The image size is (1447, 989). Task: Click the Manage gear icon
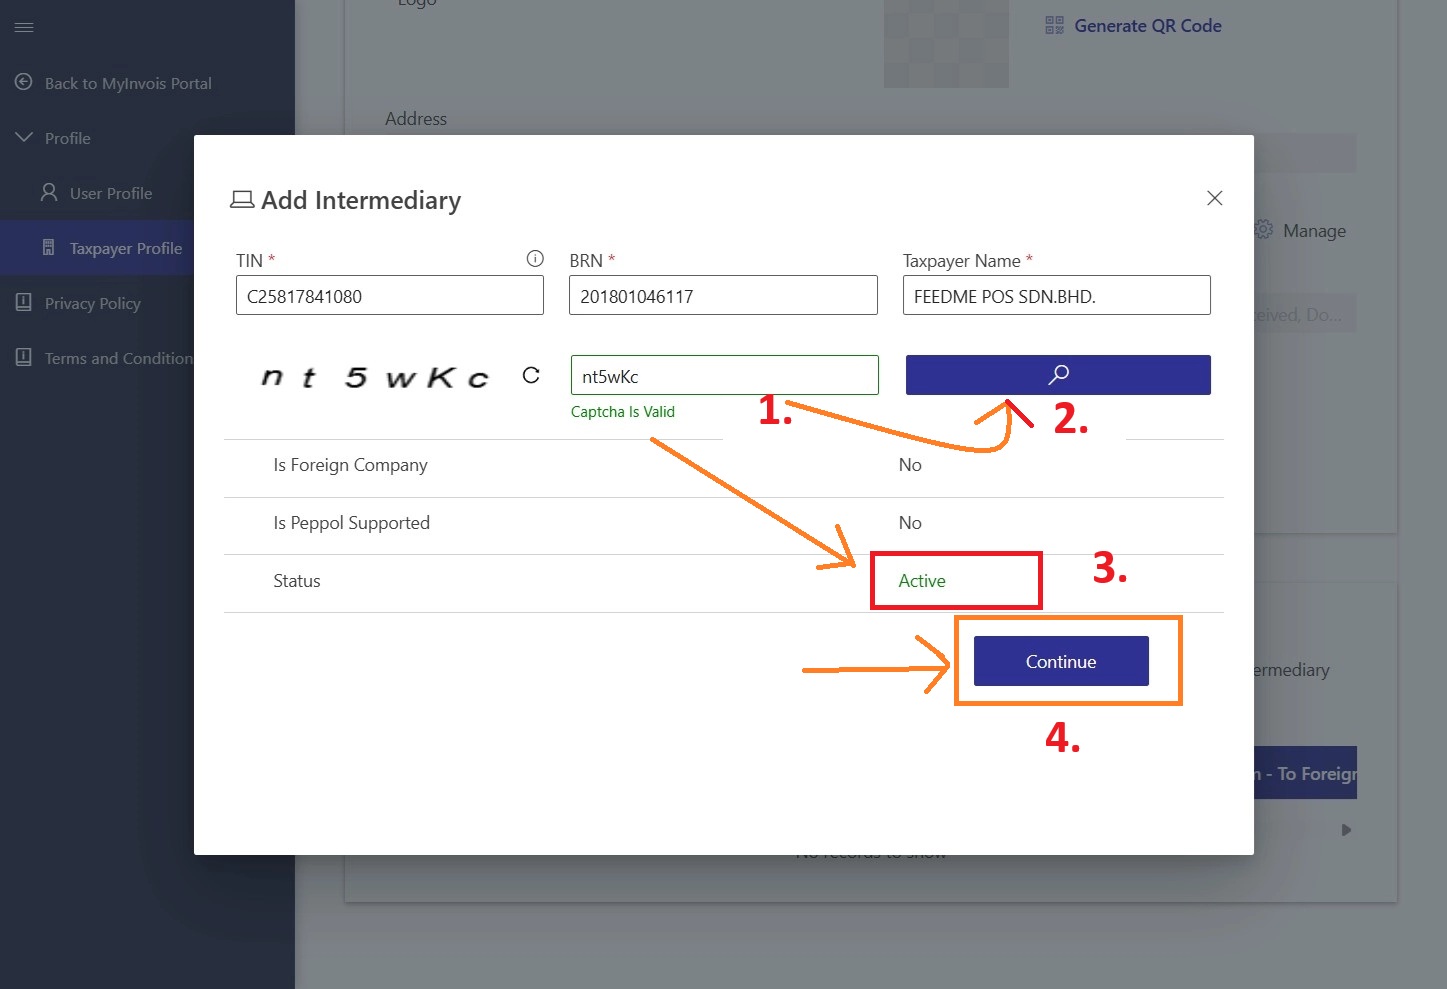[x=1264, y=230]
